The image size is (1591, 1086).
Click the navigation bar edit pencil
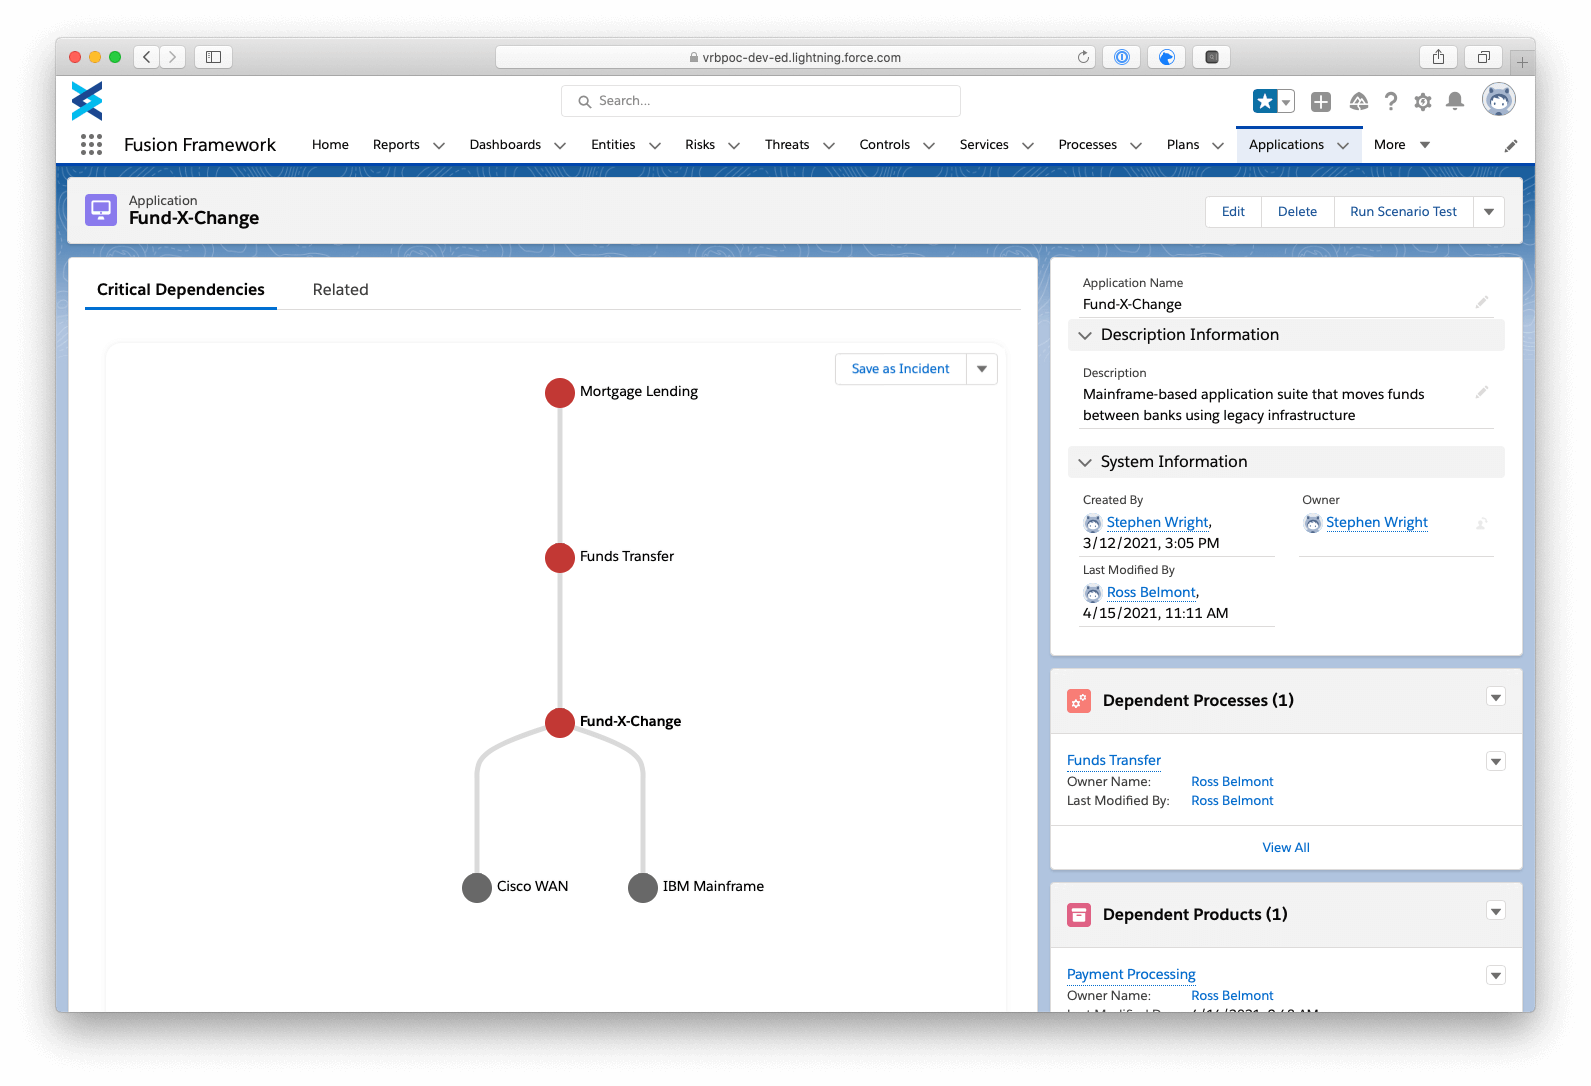point(1511,146)
